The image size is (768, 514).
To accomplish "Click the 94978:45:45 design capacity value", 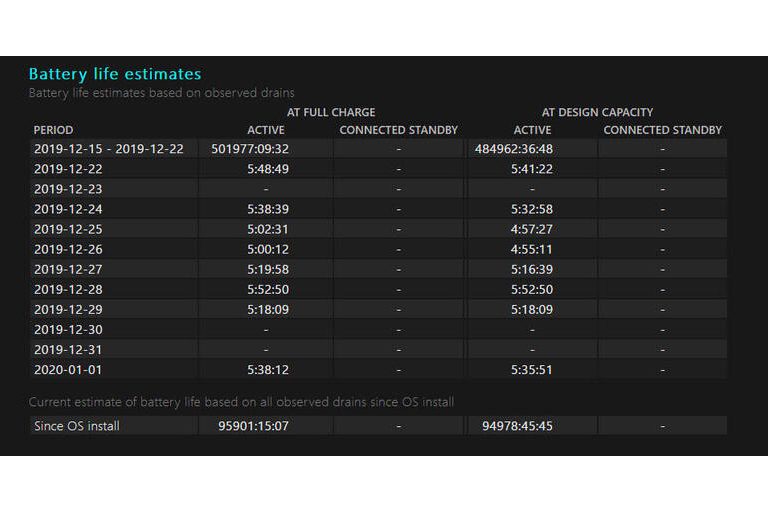I will coord(517,426).
